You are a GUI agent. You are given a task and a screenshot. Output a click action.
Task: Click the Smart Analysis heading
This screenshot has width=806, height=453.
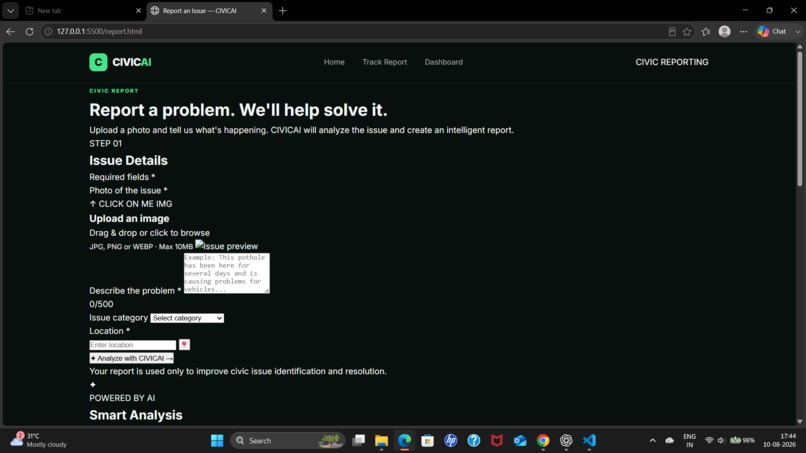pos(136,415)
